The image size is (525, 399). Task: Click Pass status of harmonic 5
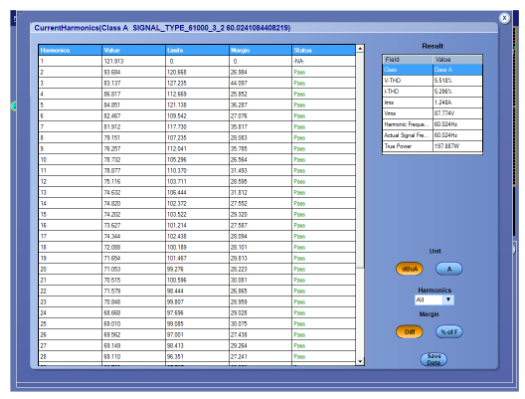coord(299,105)
